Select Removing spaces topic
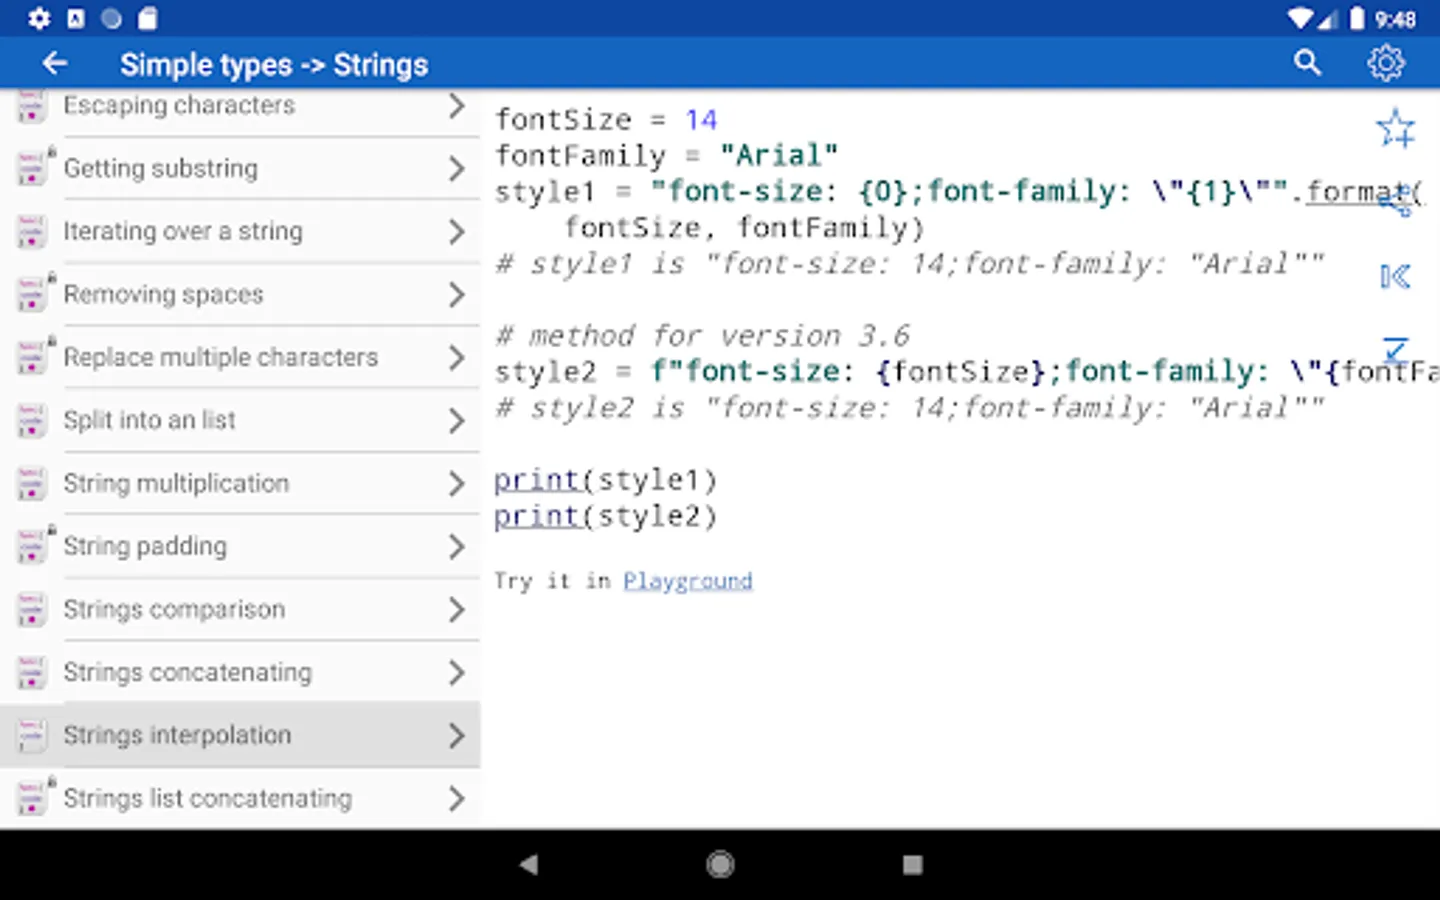Screen dimensions: 1440x900 point(240,294)
